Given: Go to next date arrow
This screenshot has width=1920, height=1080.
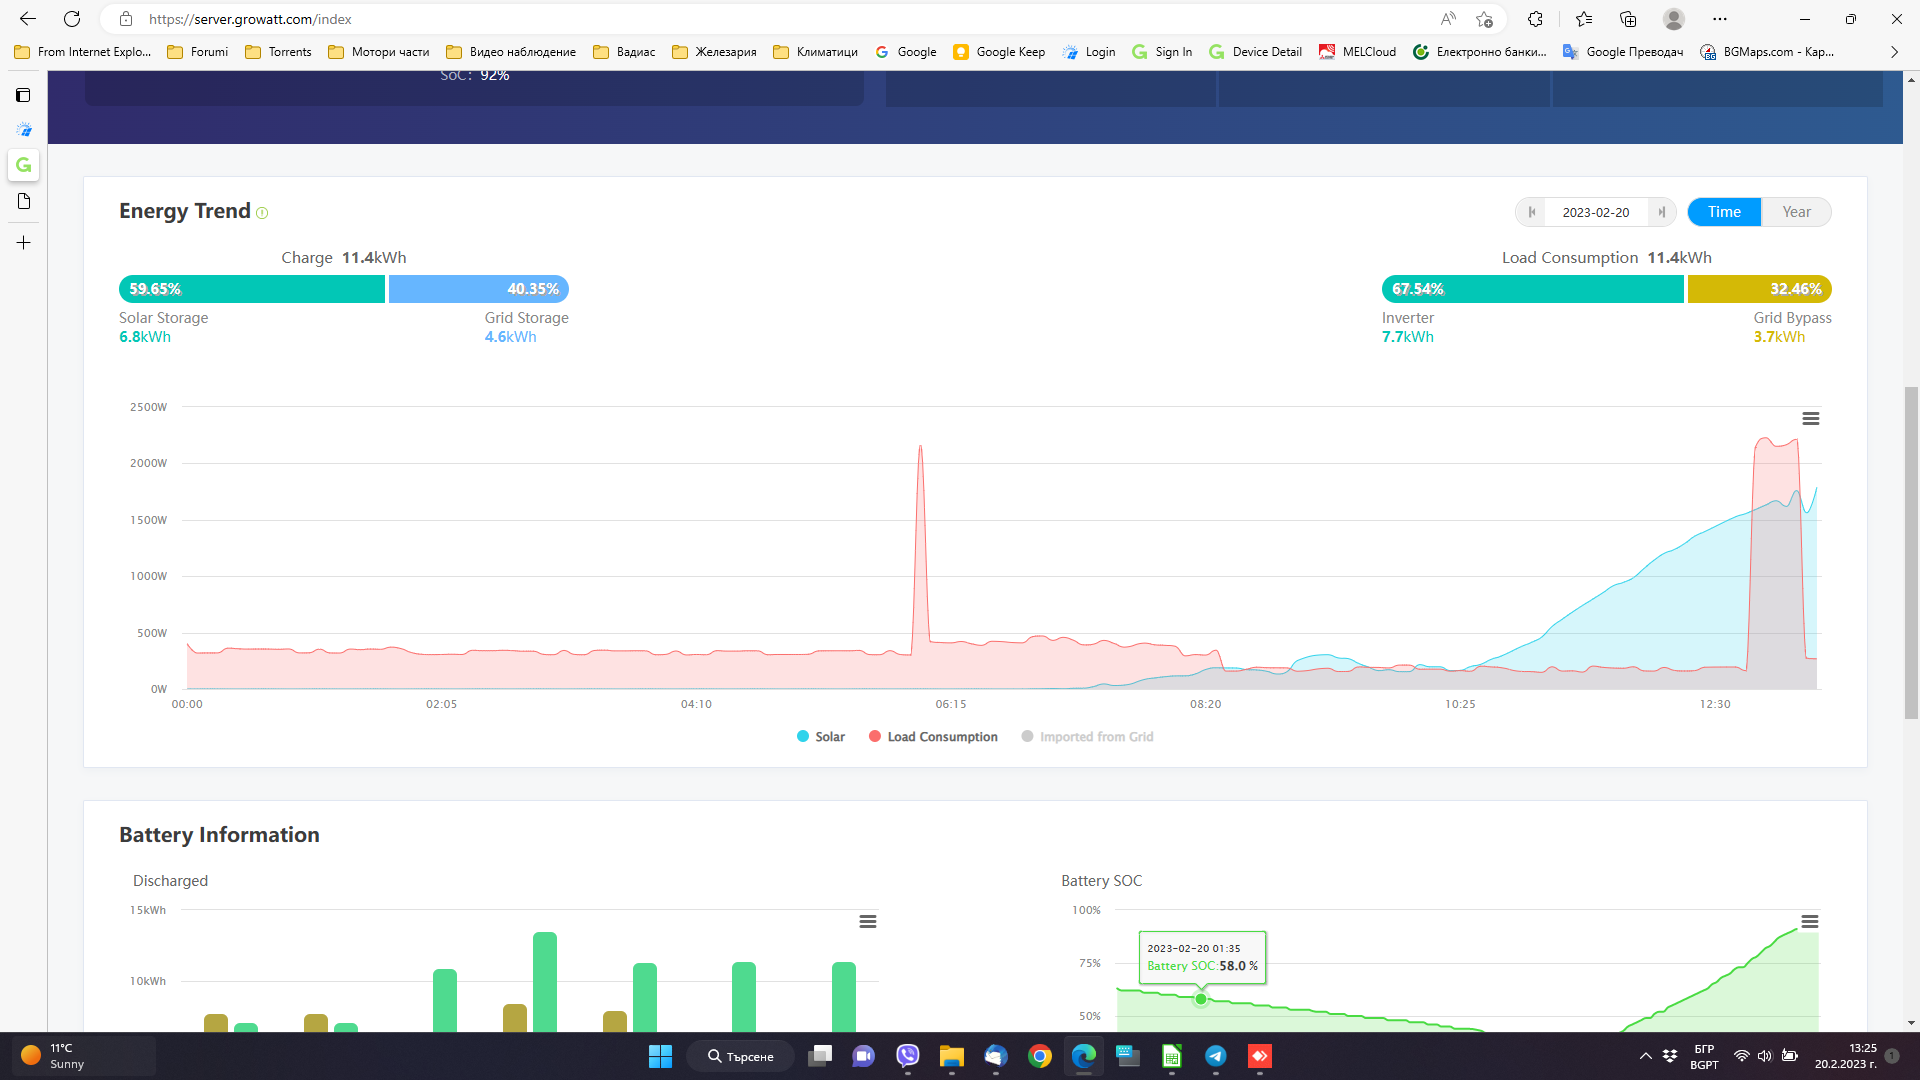Looking at the screenshot, I should [x=1661, y=212].
